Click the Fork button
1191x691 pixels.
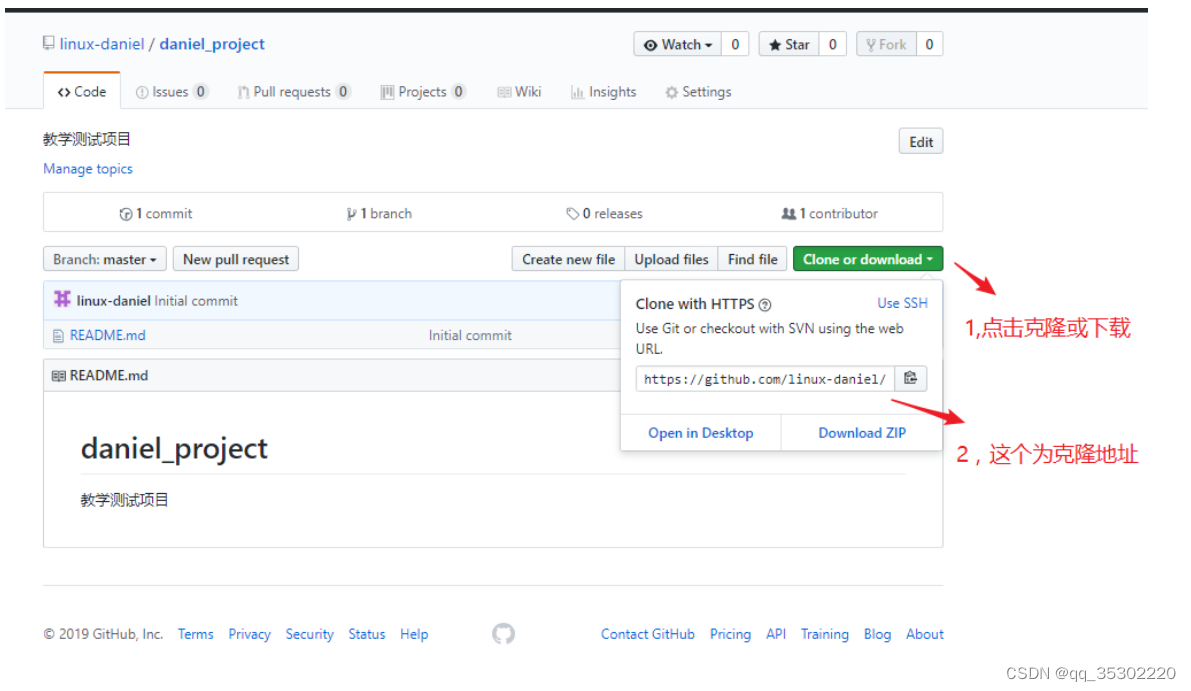886,45
